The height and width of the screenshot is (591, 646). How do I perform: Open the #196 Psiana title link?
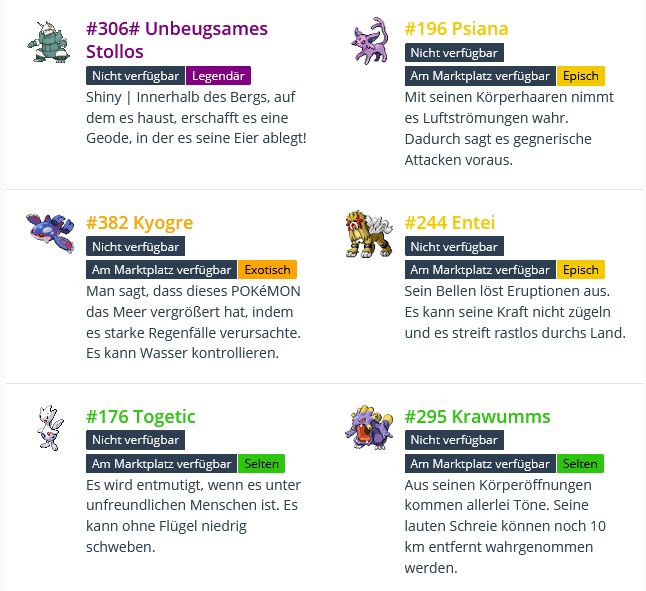[456, 28]
